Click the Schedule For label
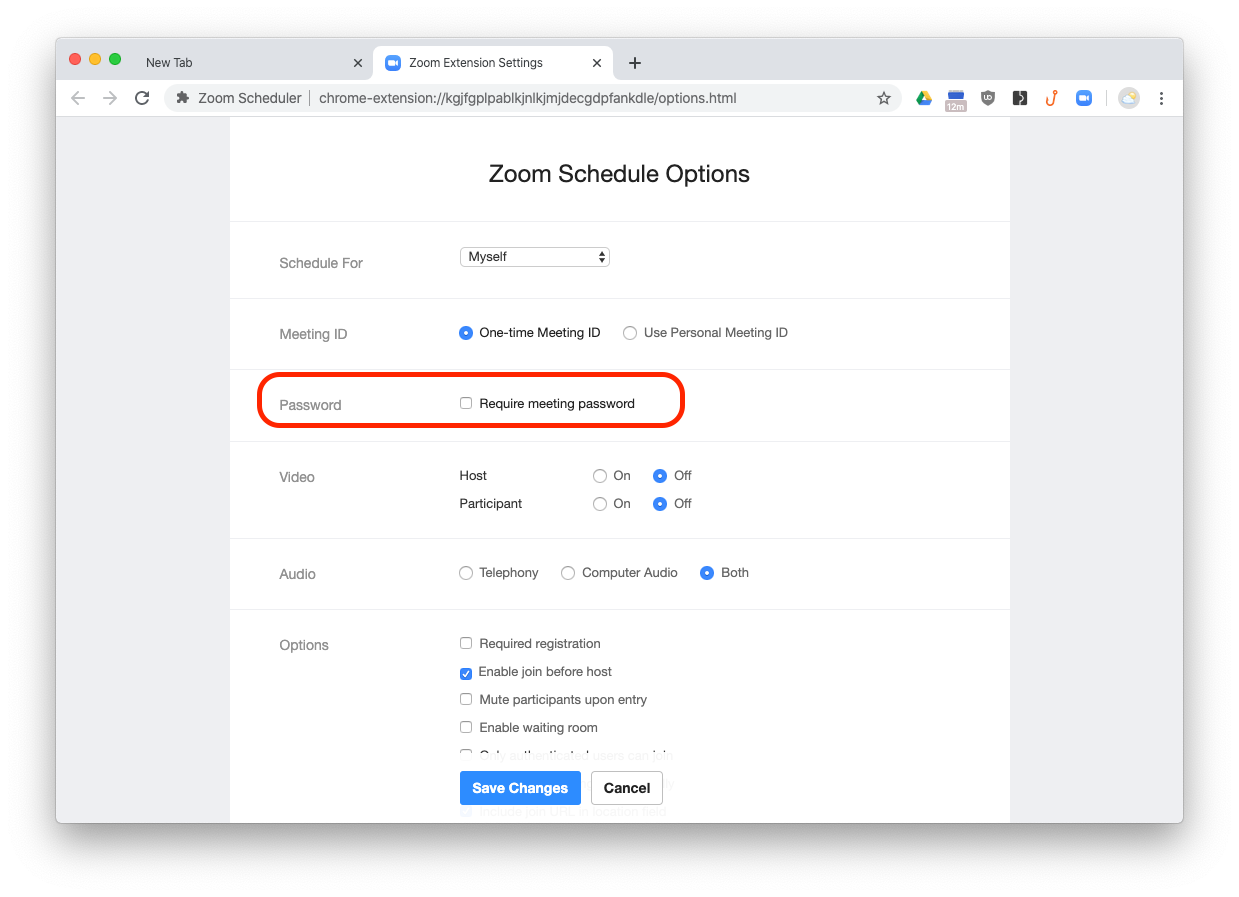Viewport: 1239px width, 897px height. coord(321,263)
